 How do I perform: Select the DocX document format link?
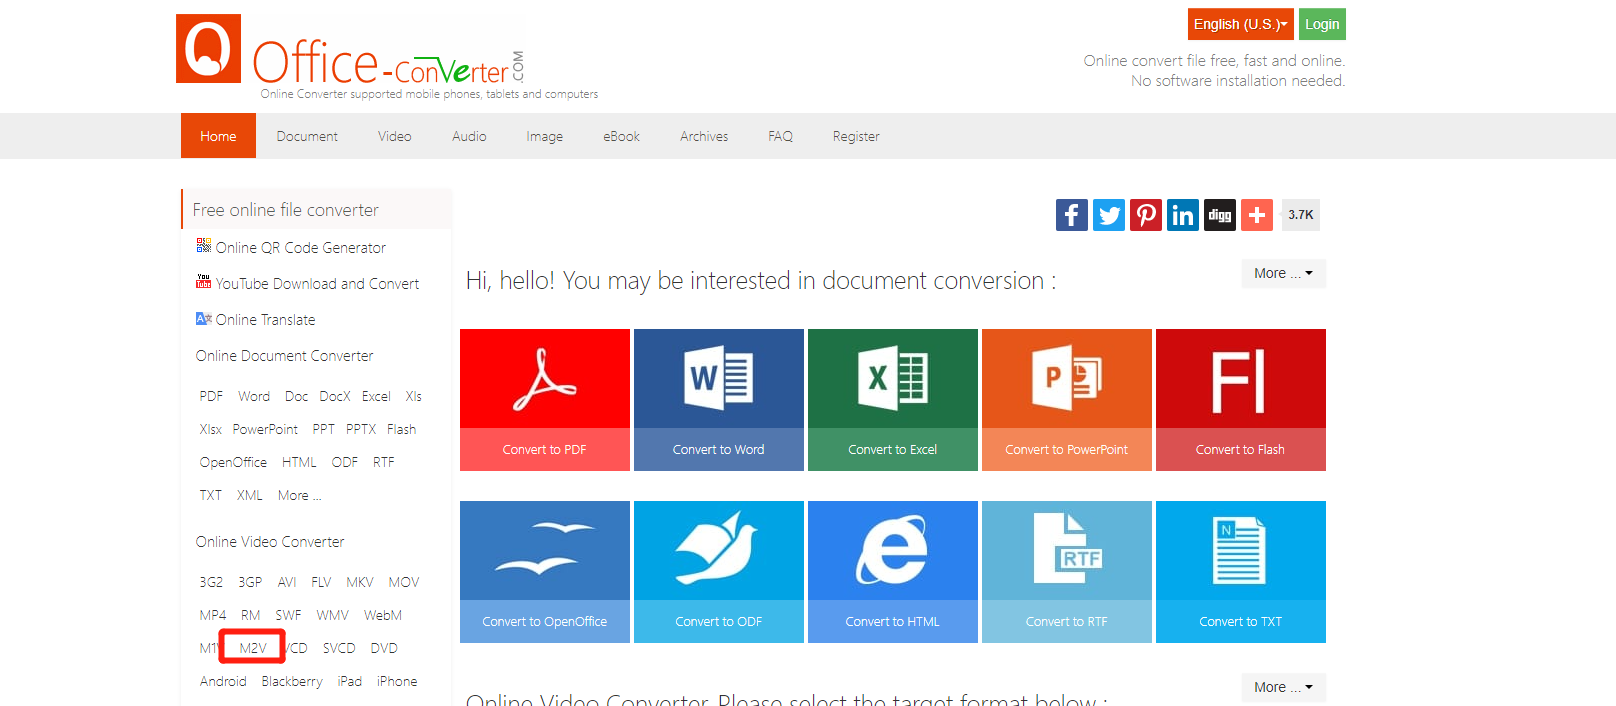coord(335,396)
